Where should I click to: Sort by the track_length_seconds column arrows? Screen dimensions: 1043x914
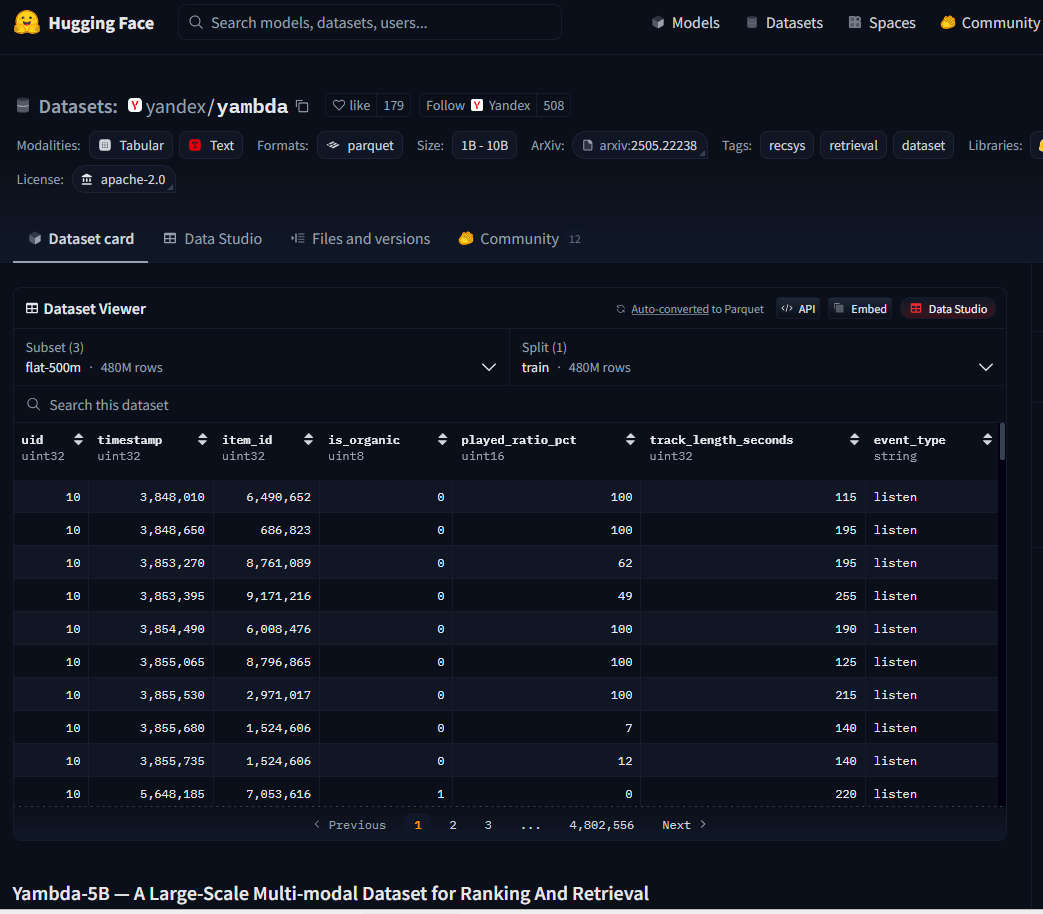854,439
